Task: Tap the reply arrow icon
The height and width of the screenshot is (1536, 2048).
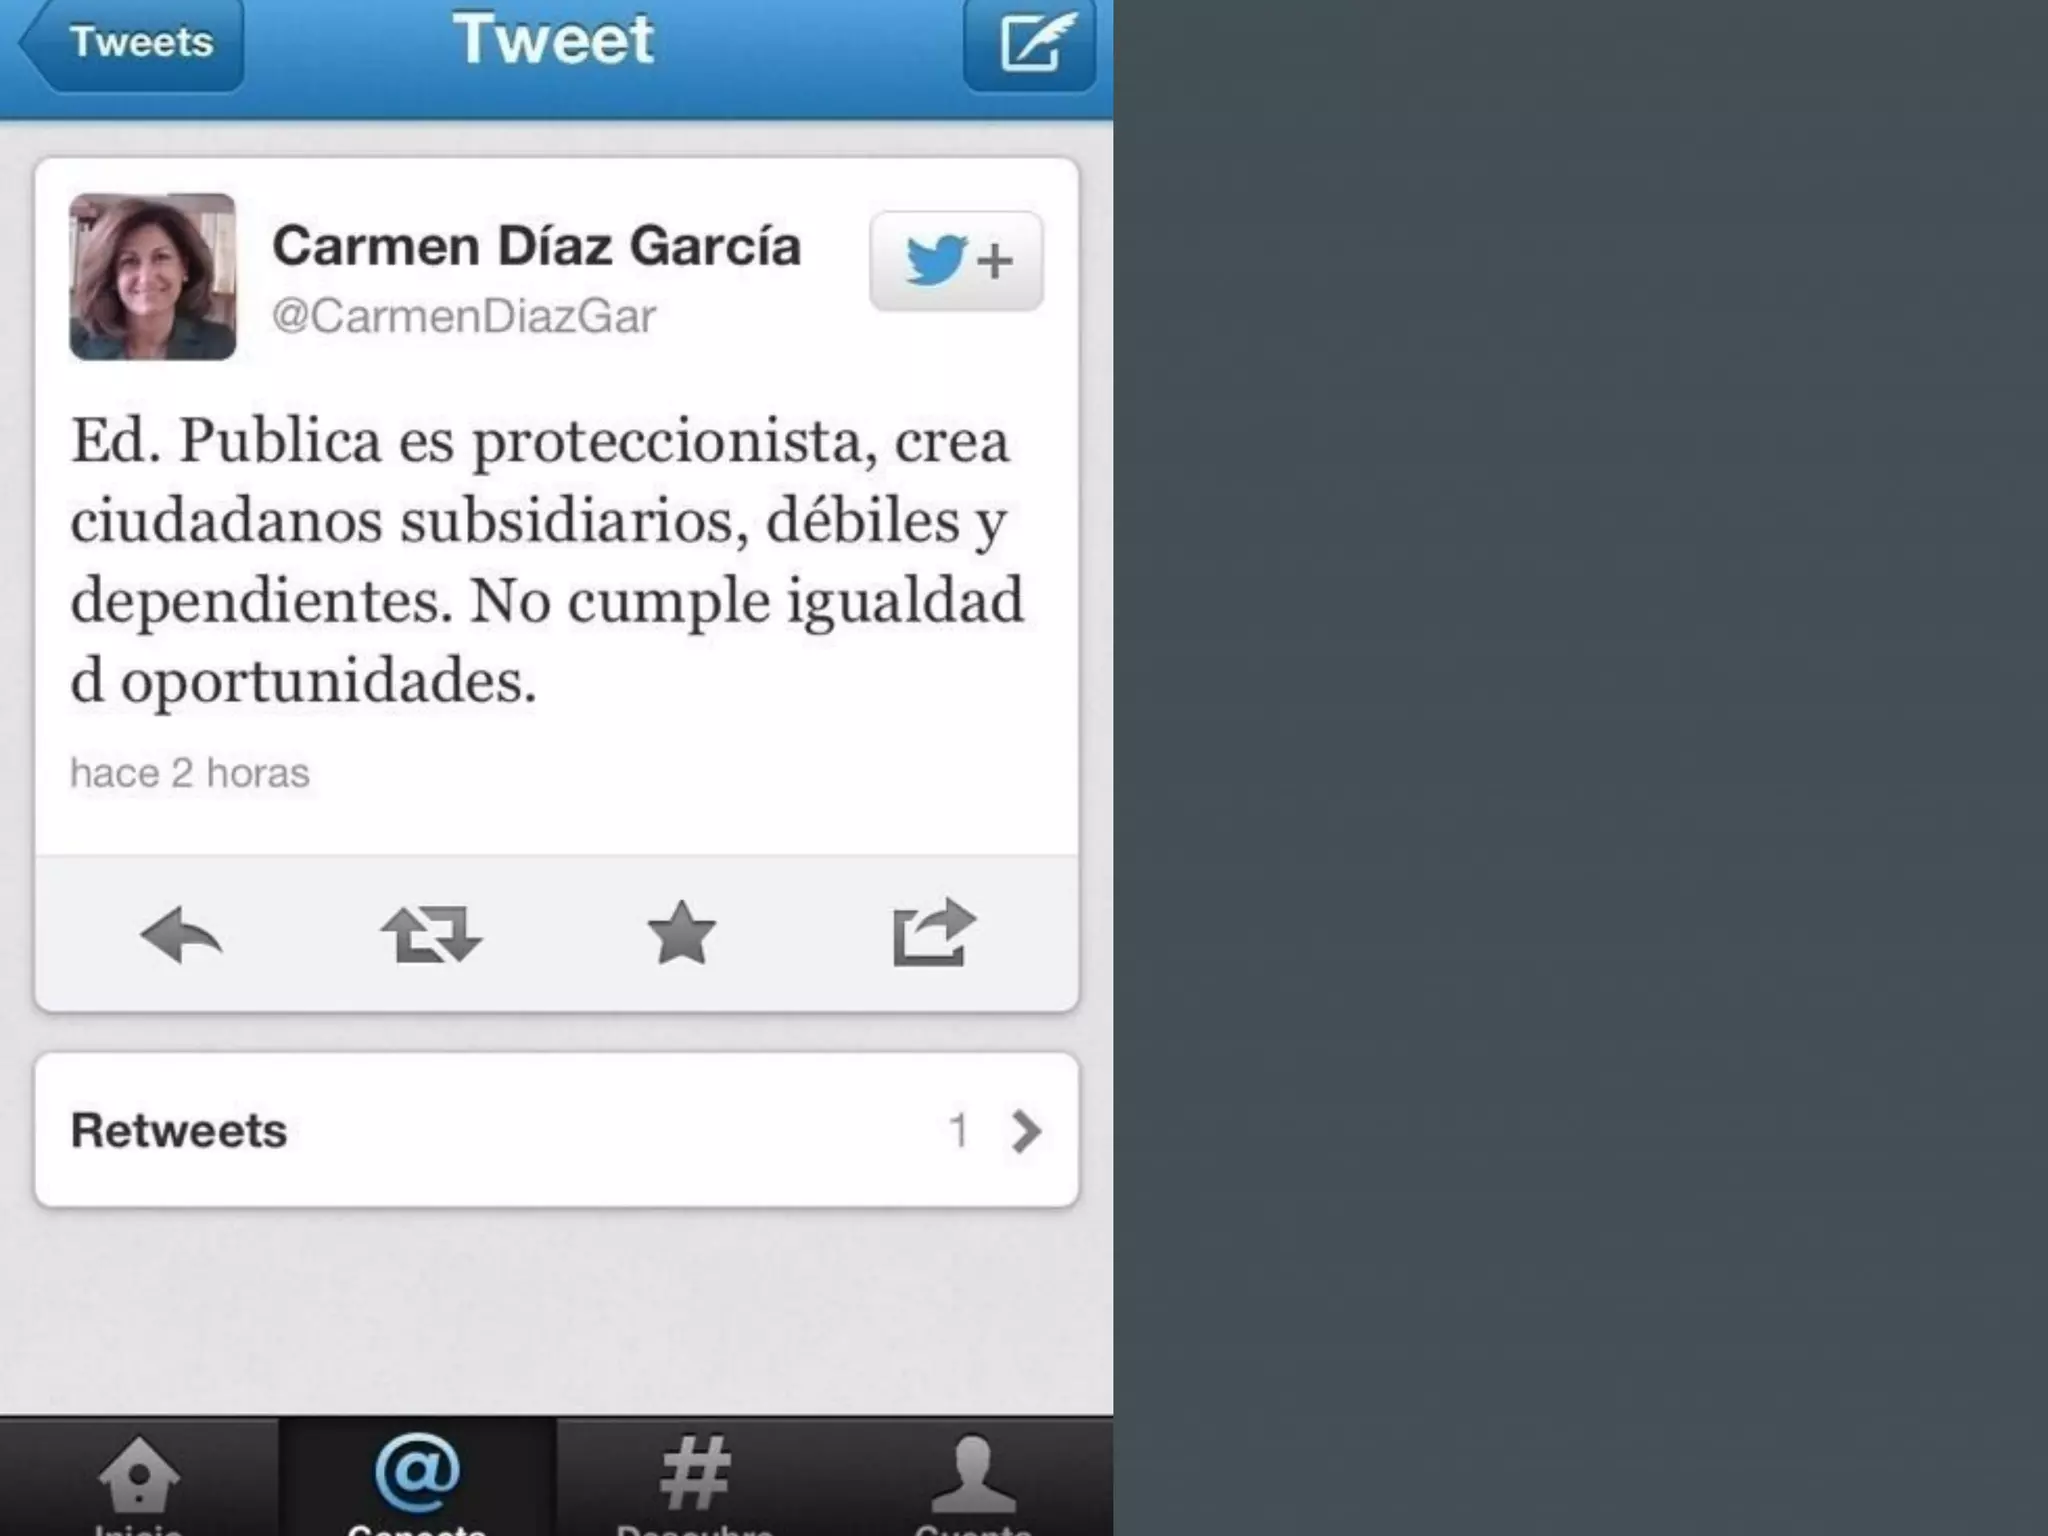Action: pos(181,935)
